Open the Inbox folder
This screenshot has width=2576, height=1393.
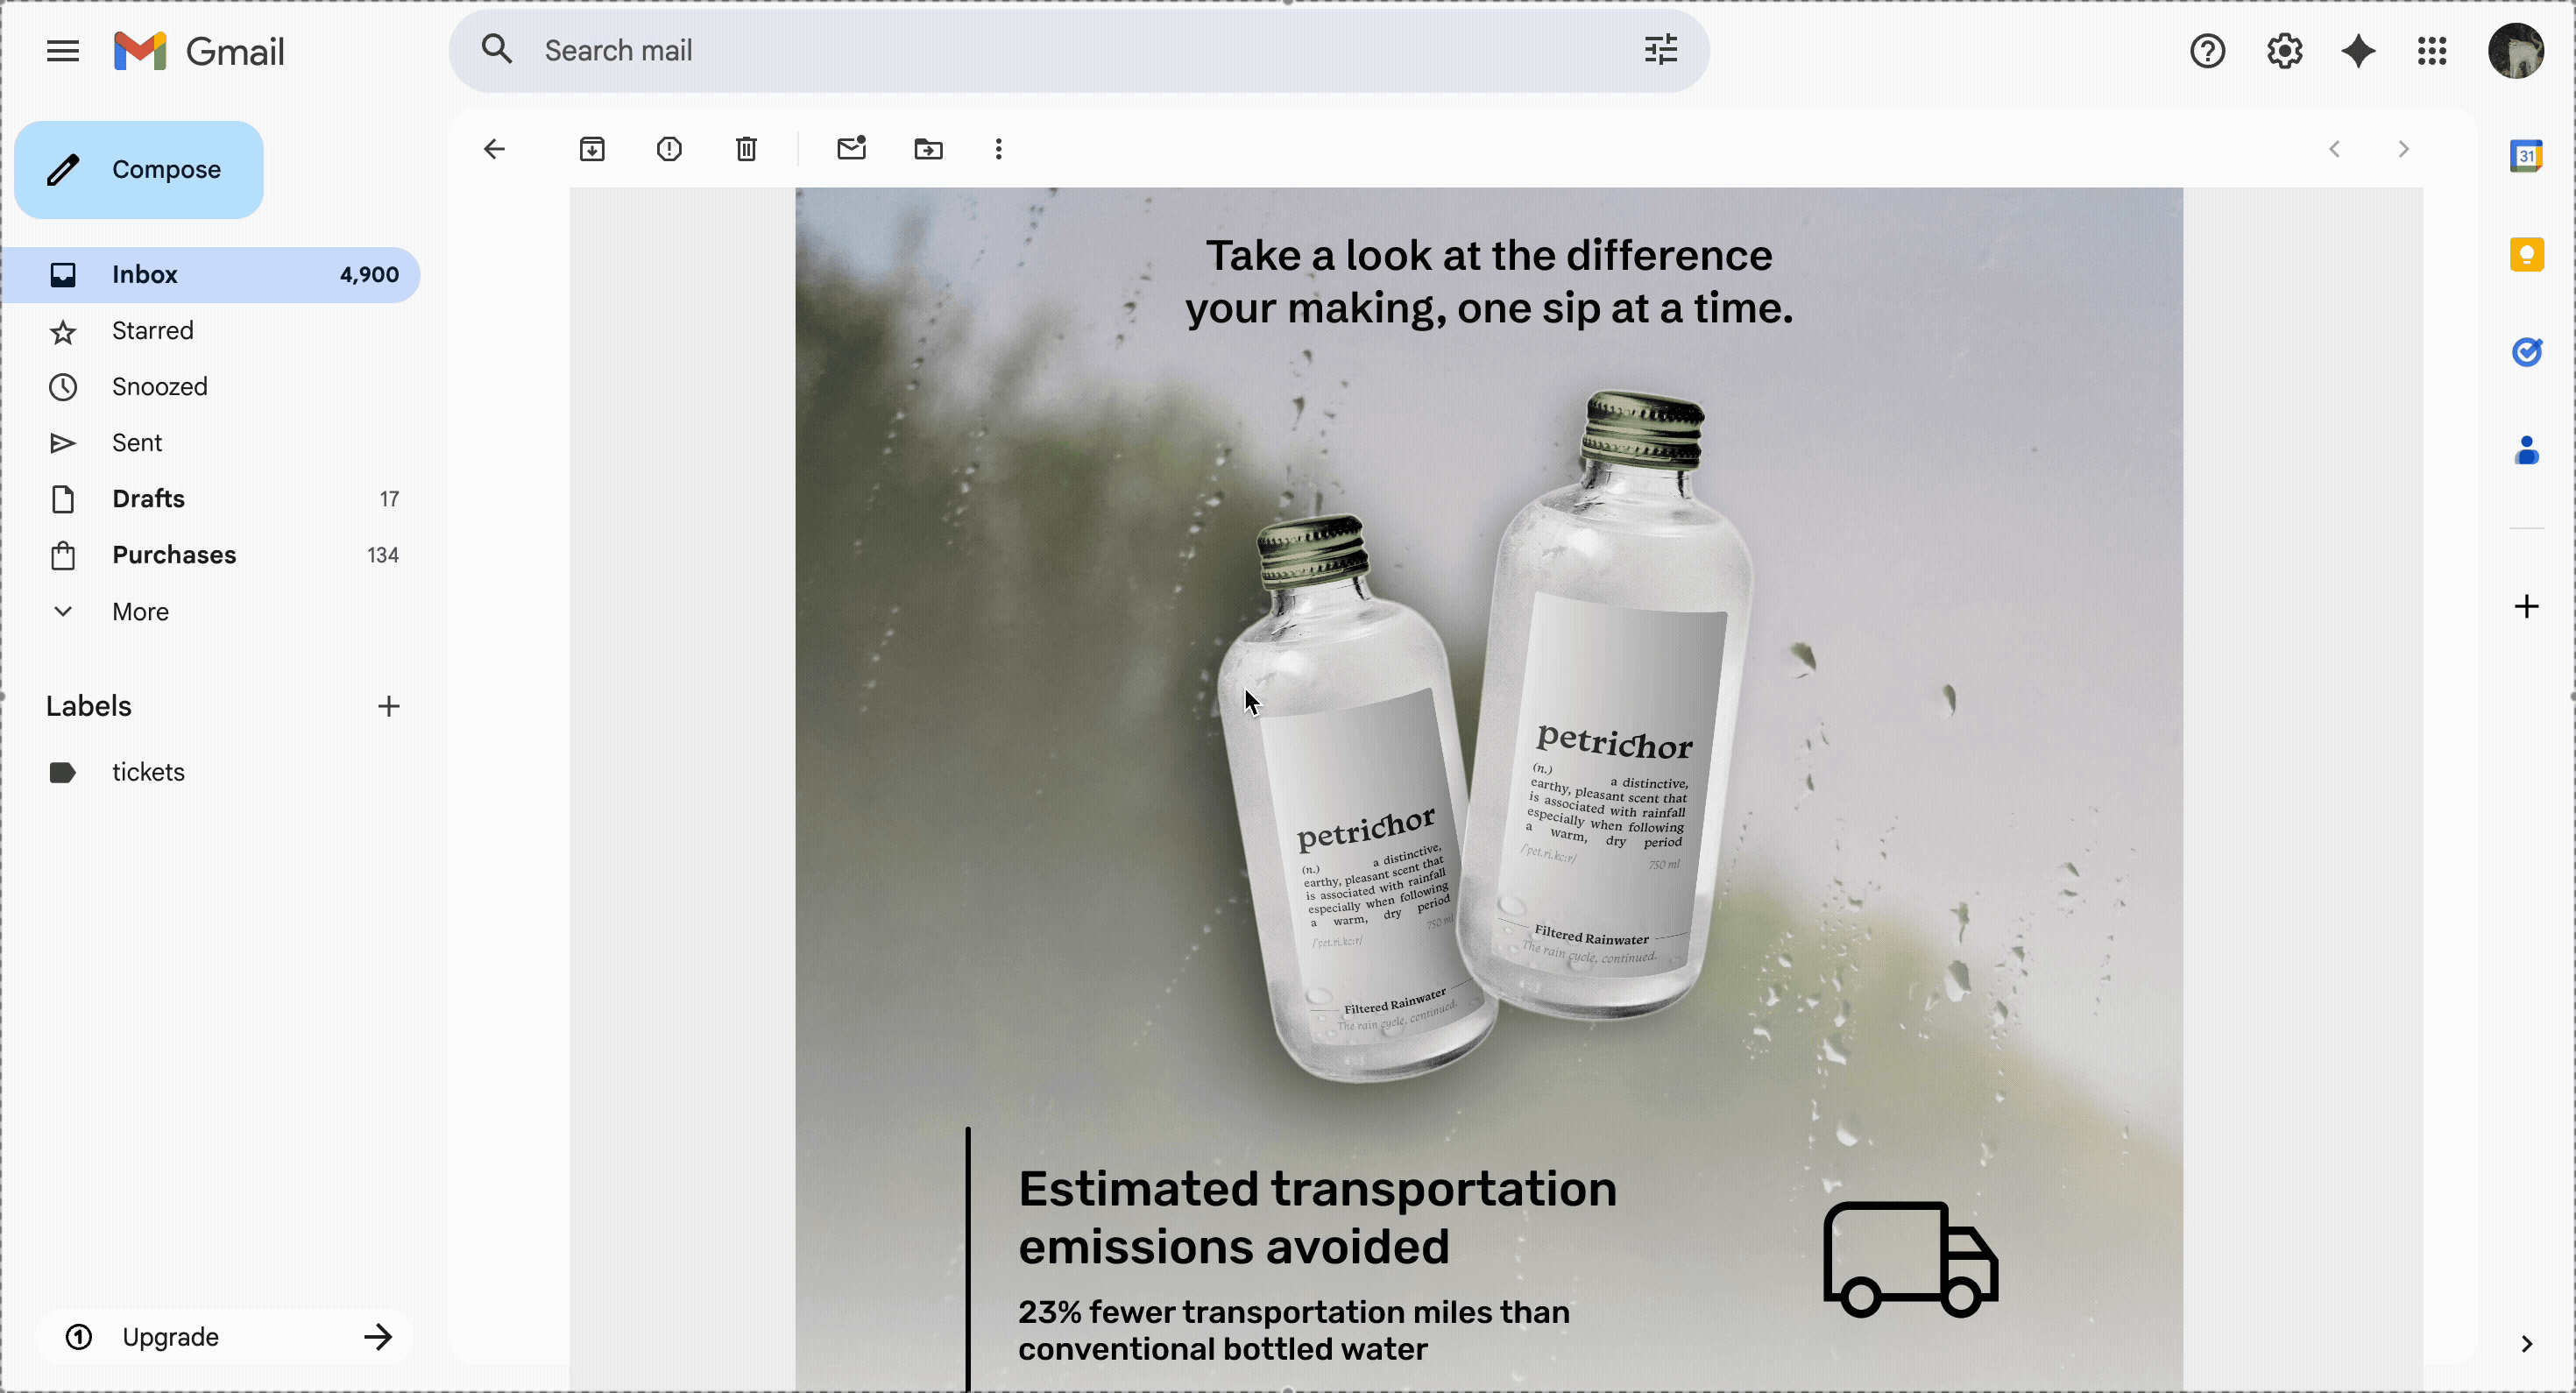coord(210,275)
